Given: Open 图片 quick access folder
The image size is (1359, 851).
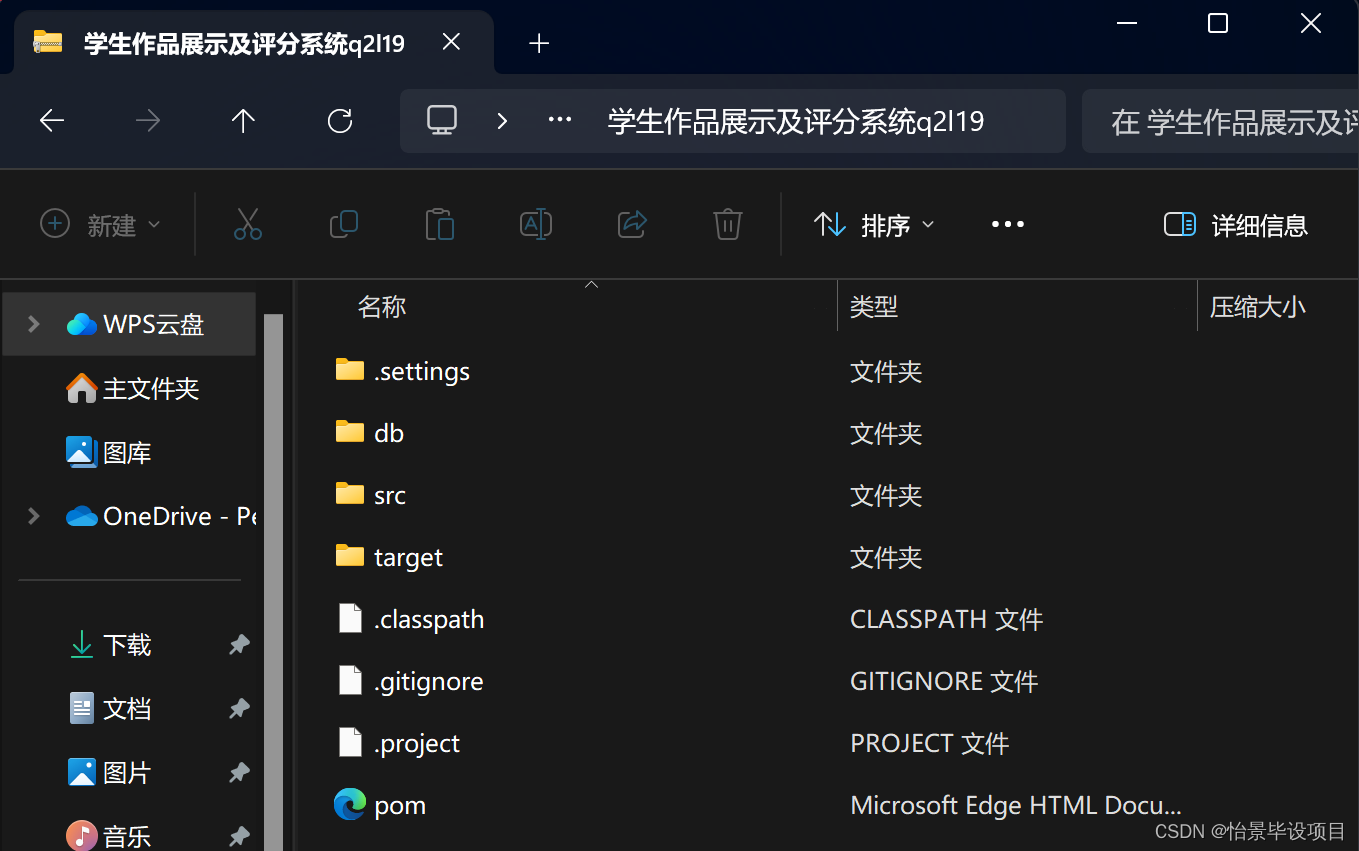Looking at the screenshot, I should click(x=109, y=773).
